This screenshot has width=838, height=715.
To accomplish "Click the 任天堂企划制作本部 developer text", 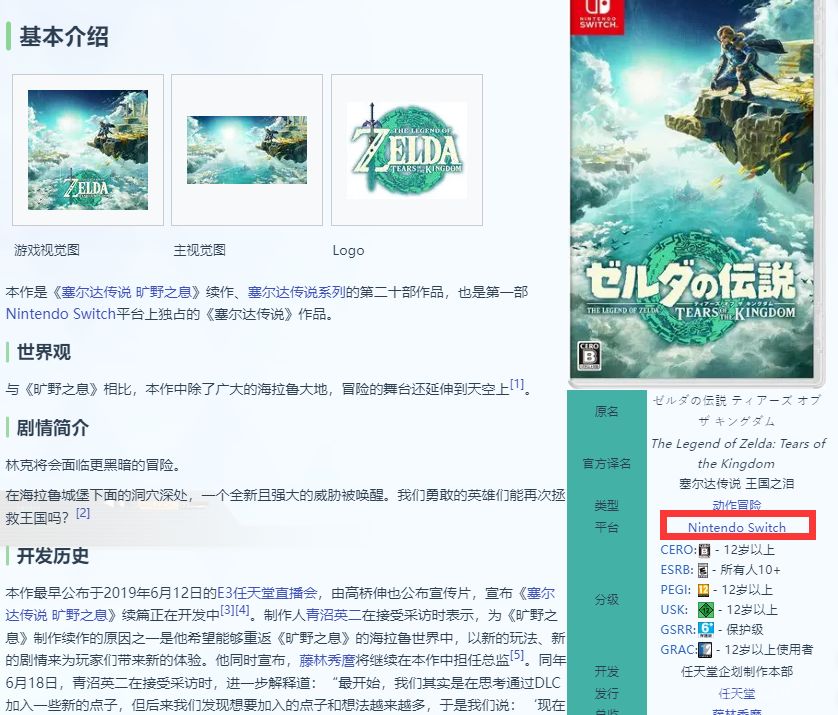I will [x=737, y=672].
